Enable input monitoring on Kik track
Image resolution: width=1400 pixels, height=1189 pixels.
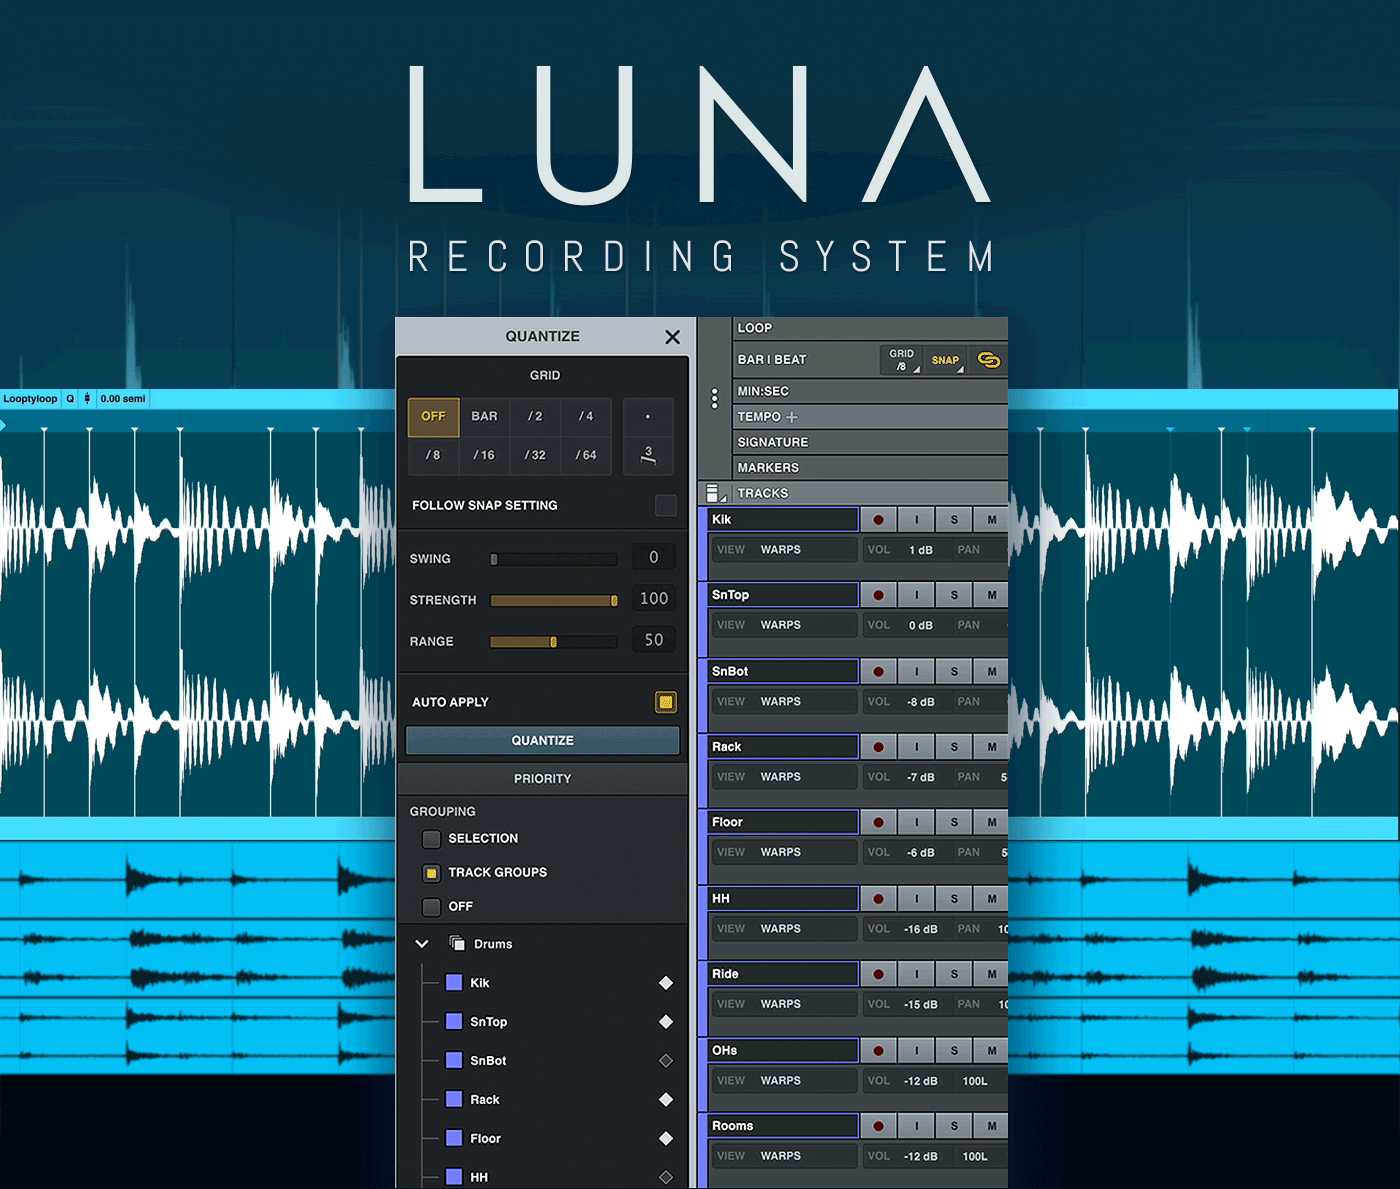tap(916, 520)
